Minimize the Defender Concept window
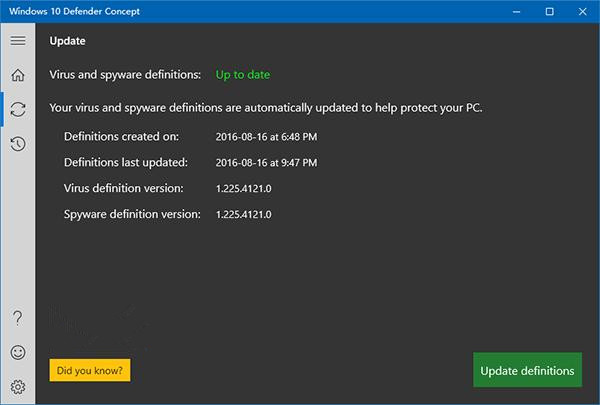 [x=517, y=11]
